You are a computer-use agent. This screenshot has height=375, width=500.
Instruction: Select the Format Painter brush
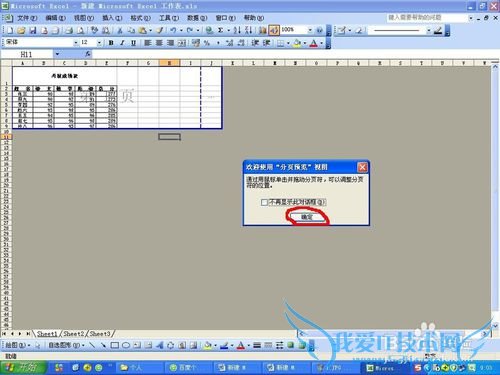[x=160, y=31]
